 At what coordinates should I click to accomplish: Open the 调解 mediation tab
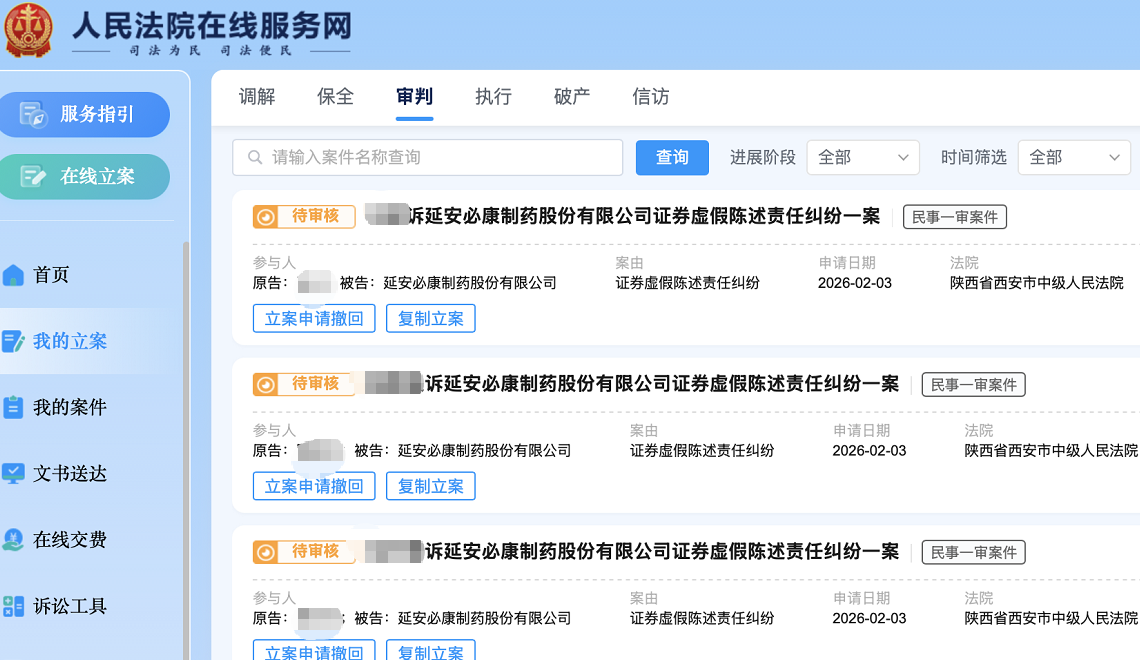click(256, 97)
